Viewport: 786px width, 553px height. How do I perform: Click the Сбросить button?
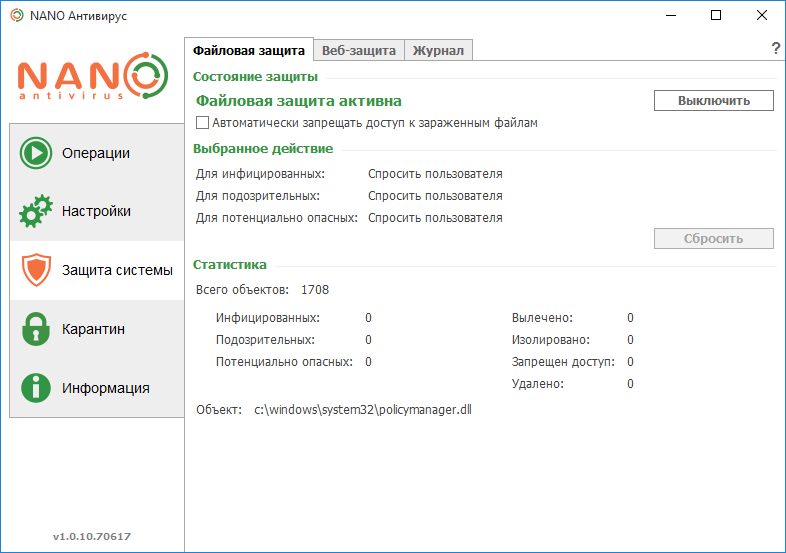[714, 239]
